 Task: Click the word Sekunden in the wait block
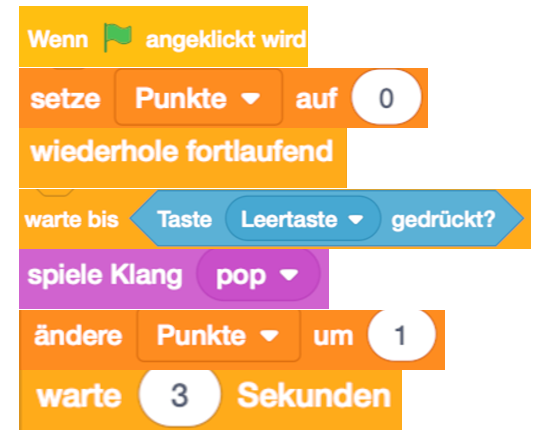pyautogui.click(x=314, y=395)
